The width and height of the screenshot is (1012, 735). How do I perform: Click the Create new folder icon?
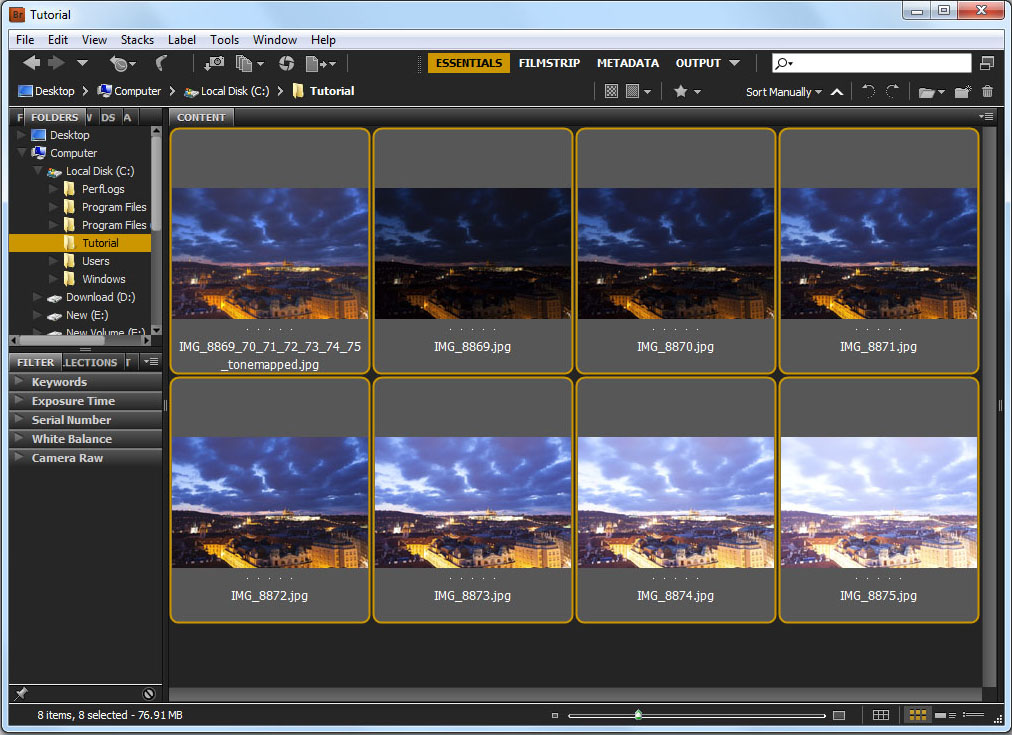[962, 91]
